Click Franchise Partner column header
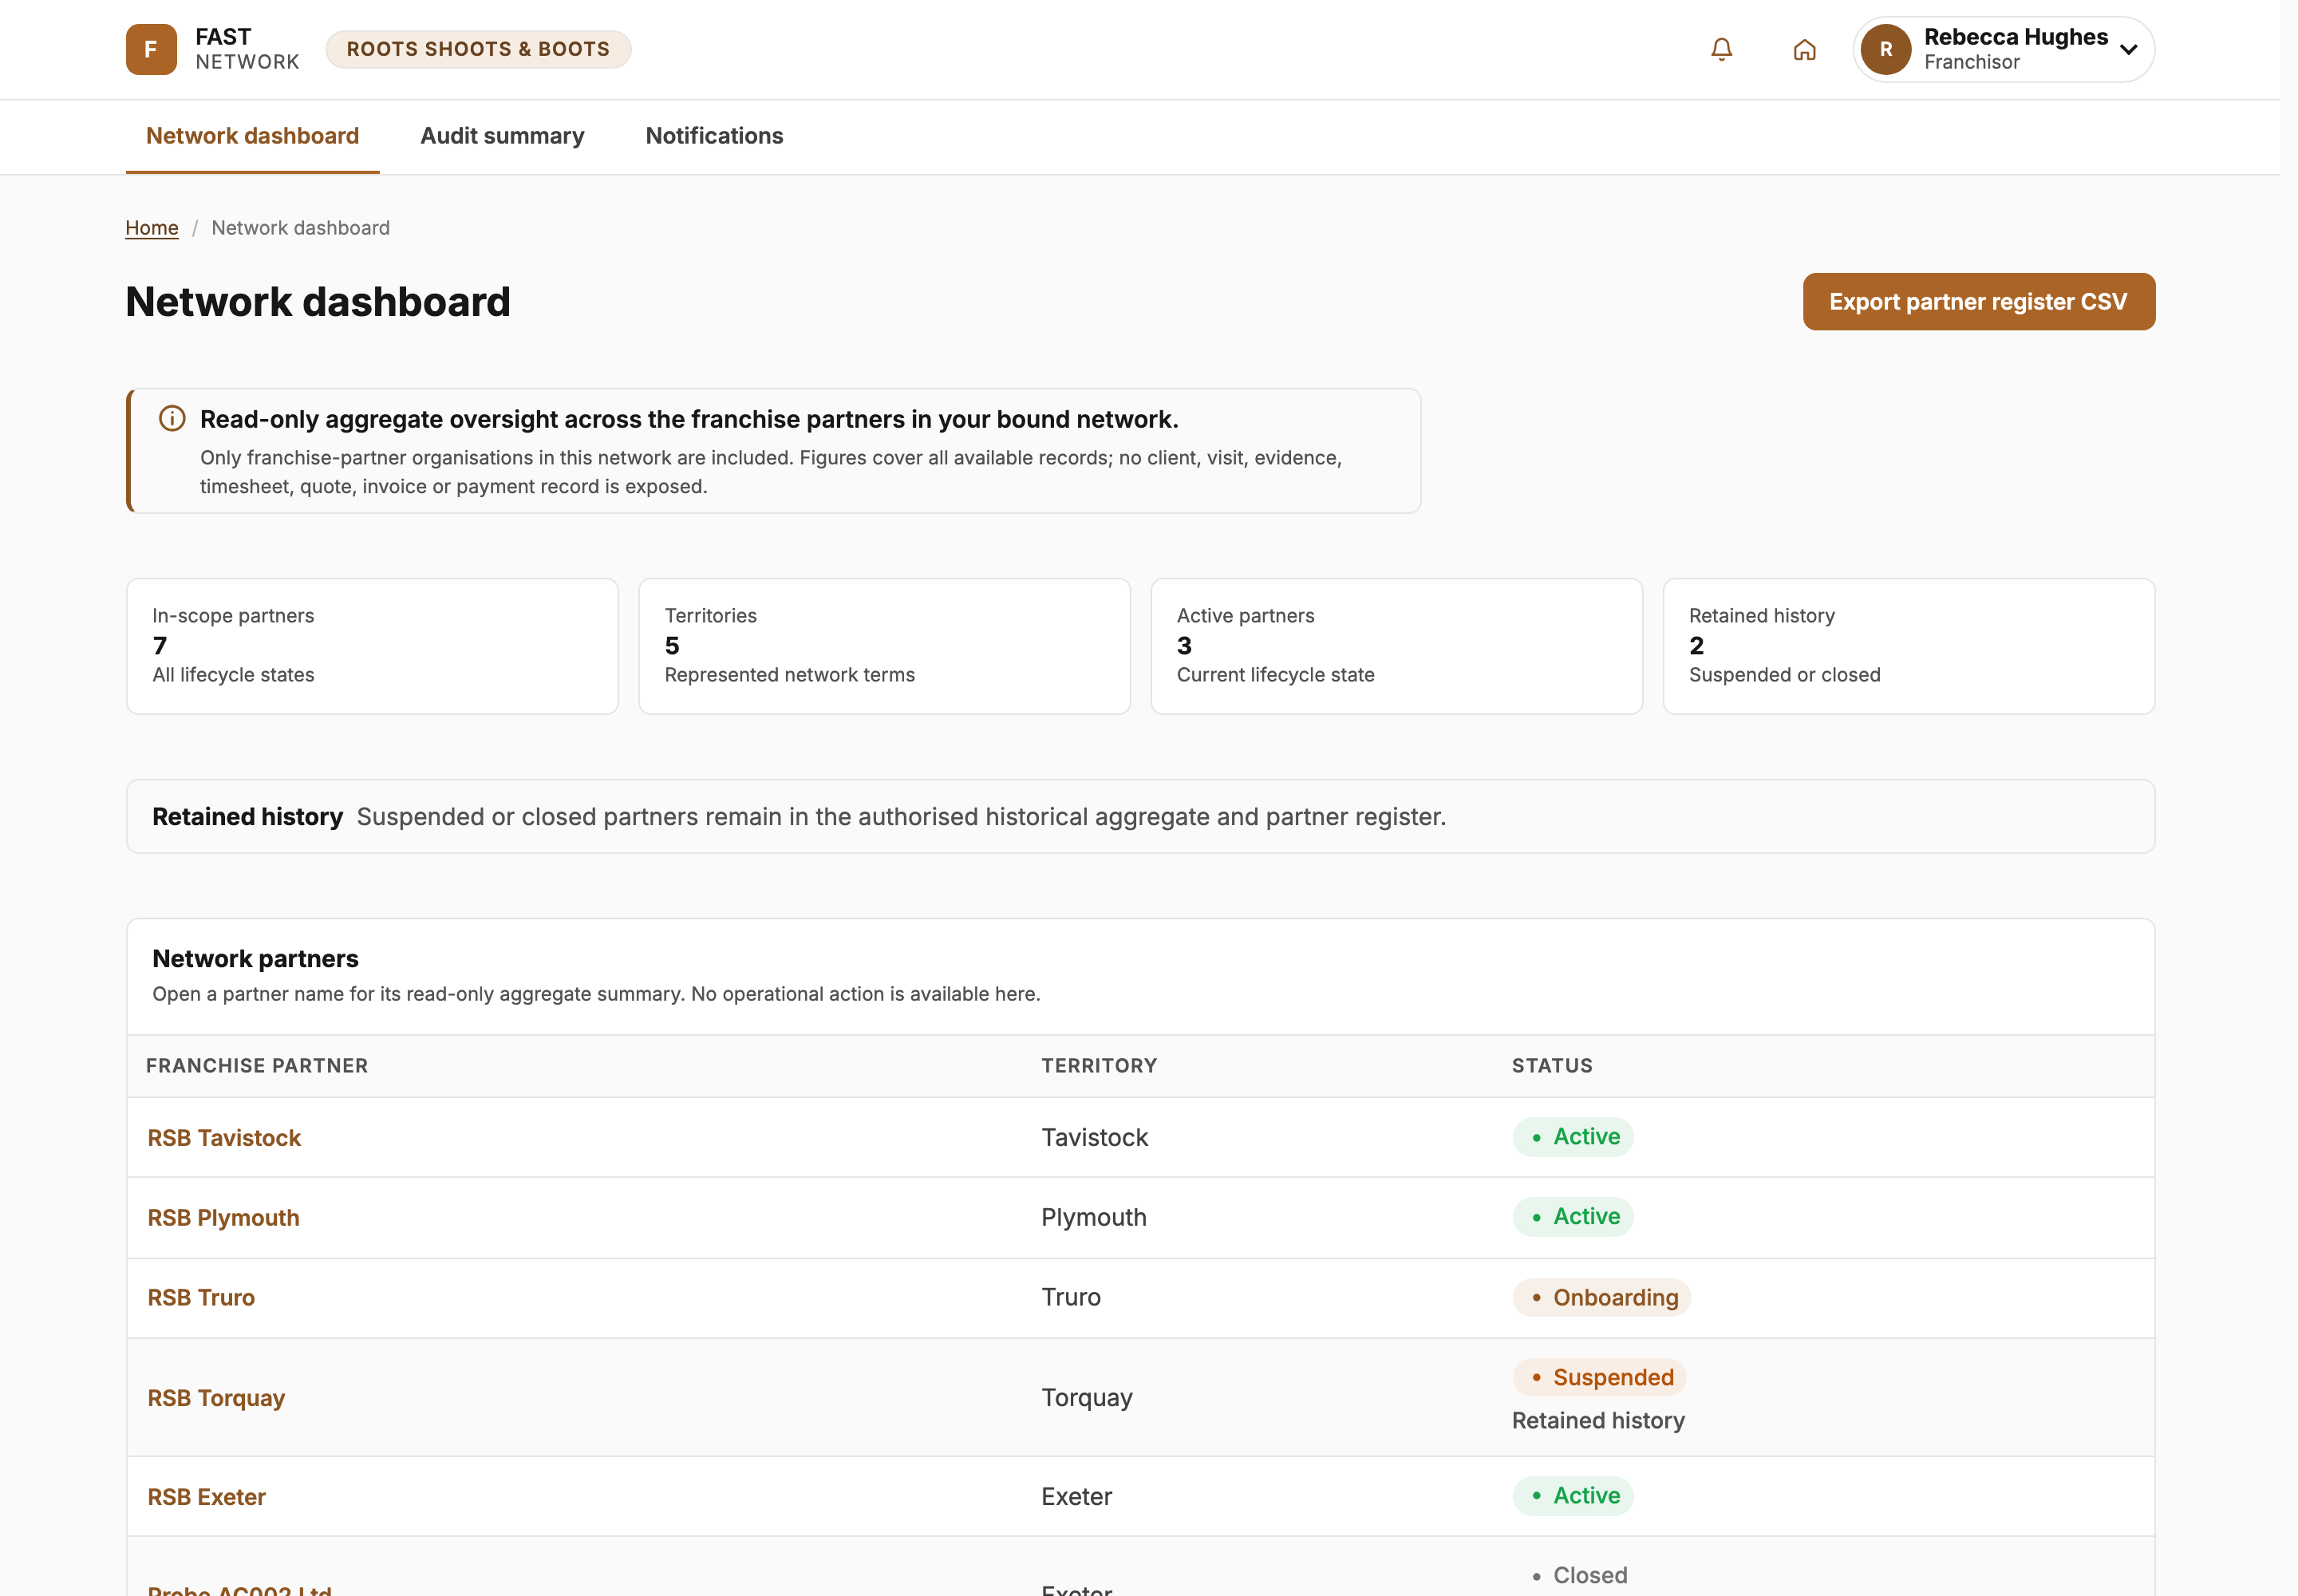Image resolution: width=2298 pixels, height=1596 pixels. tap(257, 1065)
